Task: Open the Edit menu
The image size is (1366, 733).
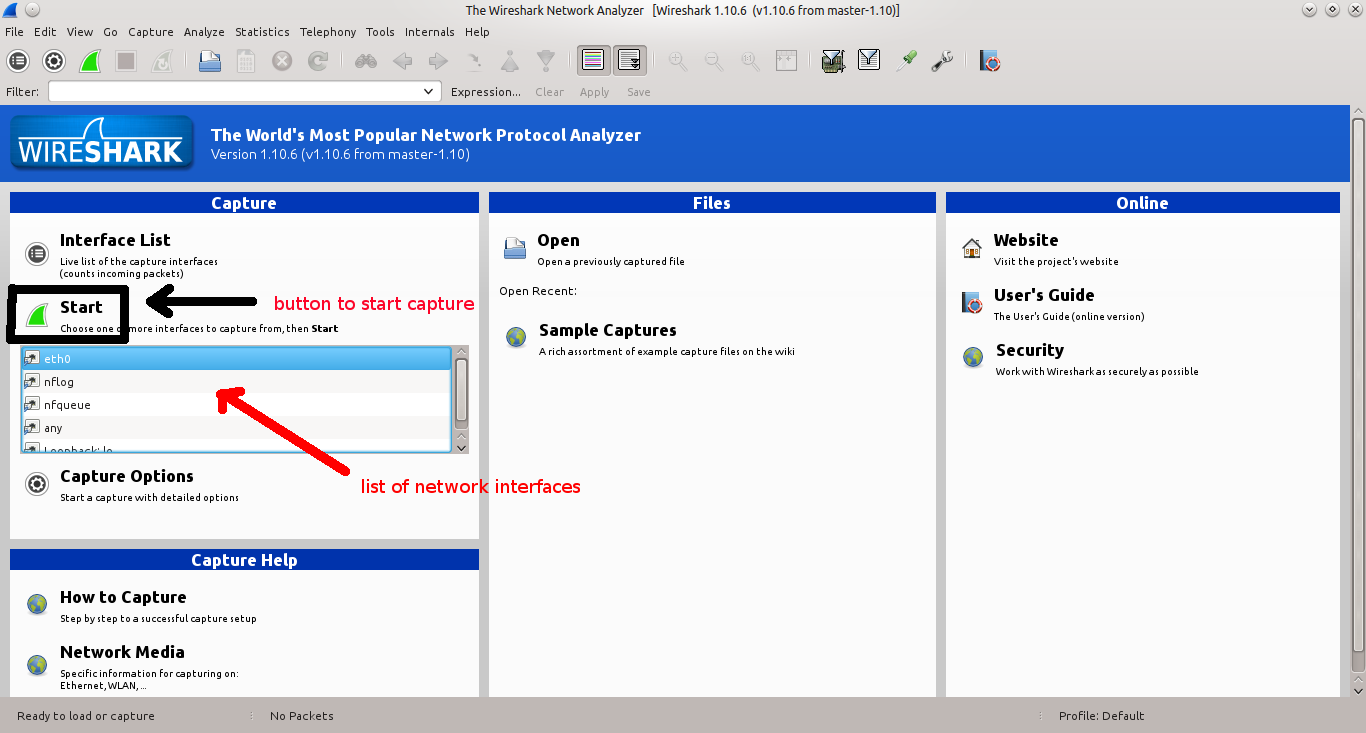Action: pos(45,32)
